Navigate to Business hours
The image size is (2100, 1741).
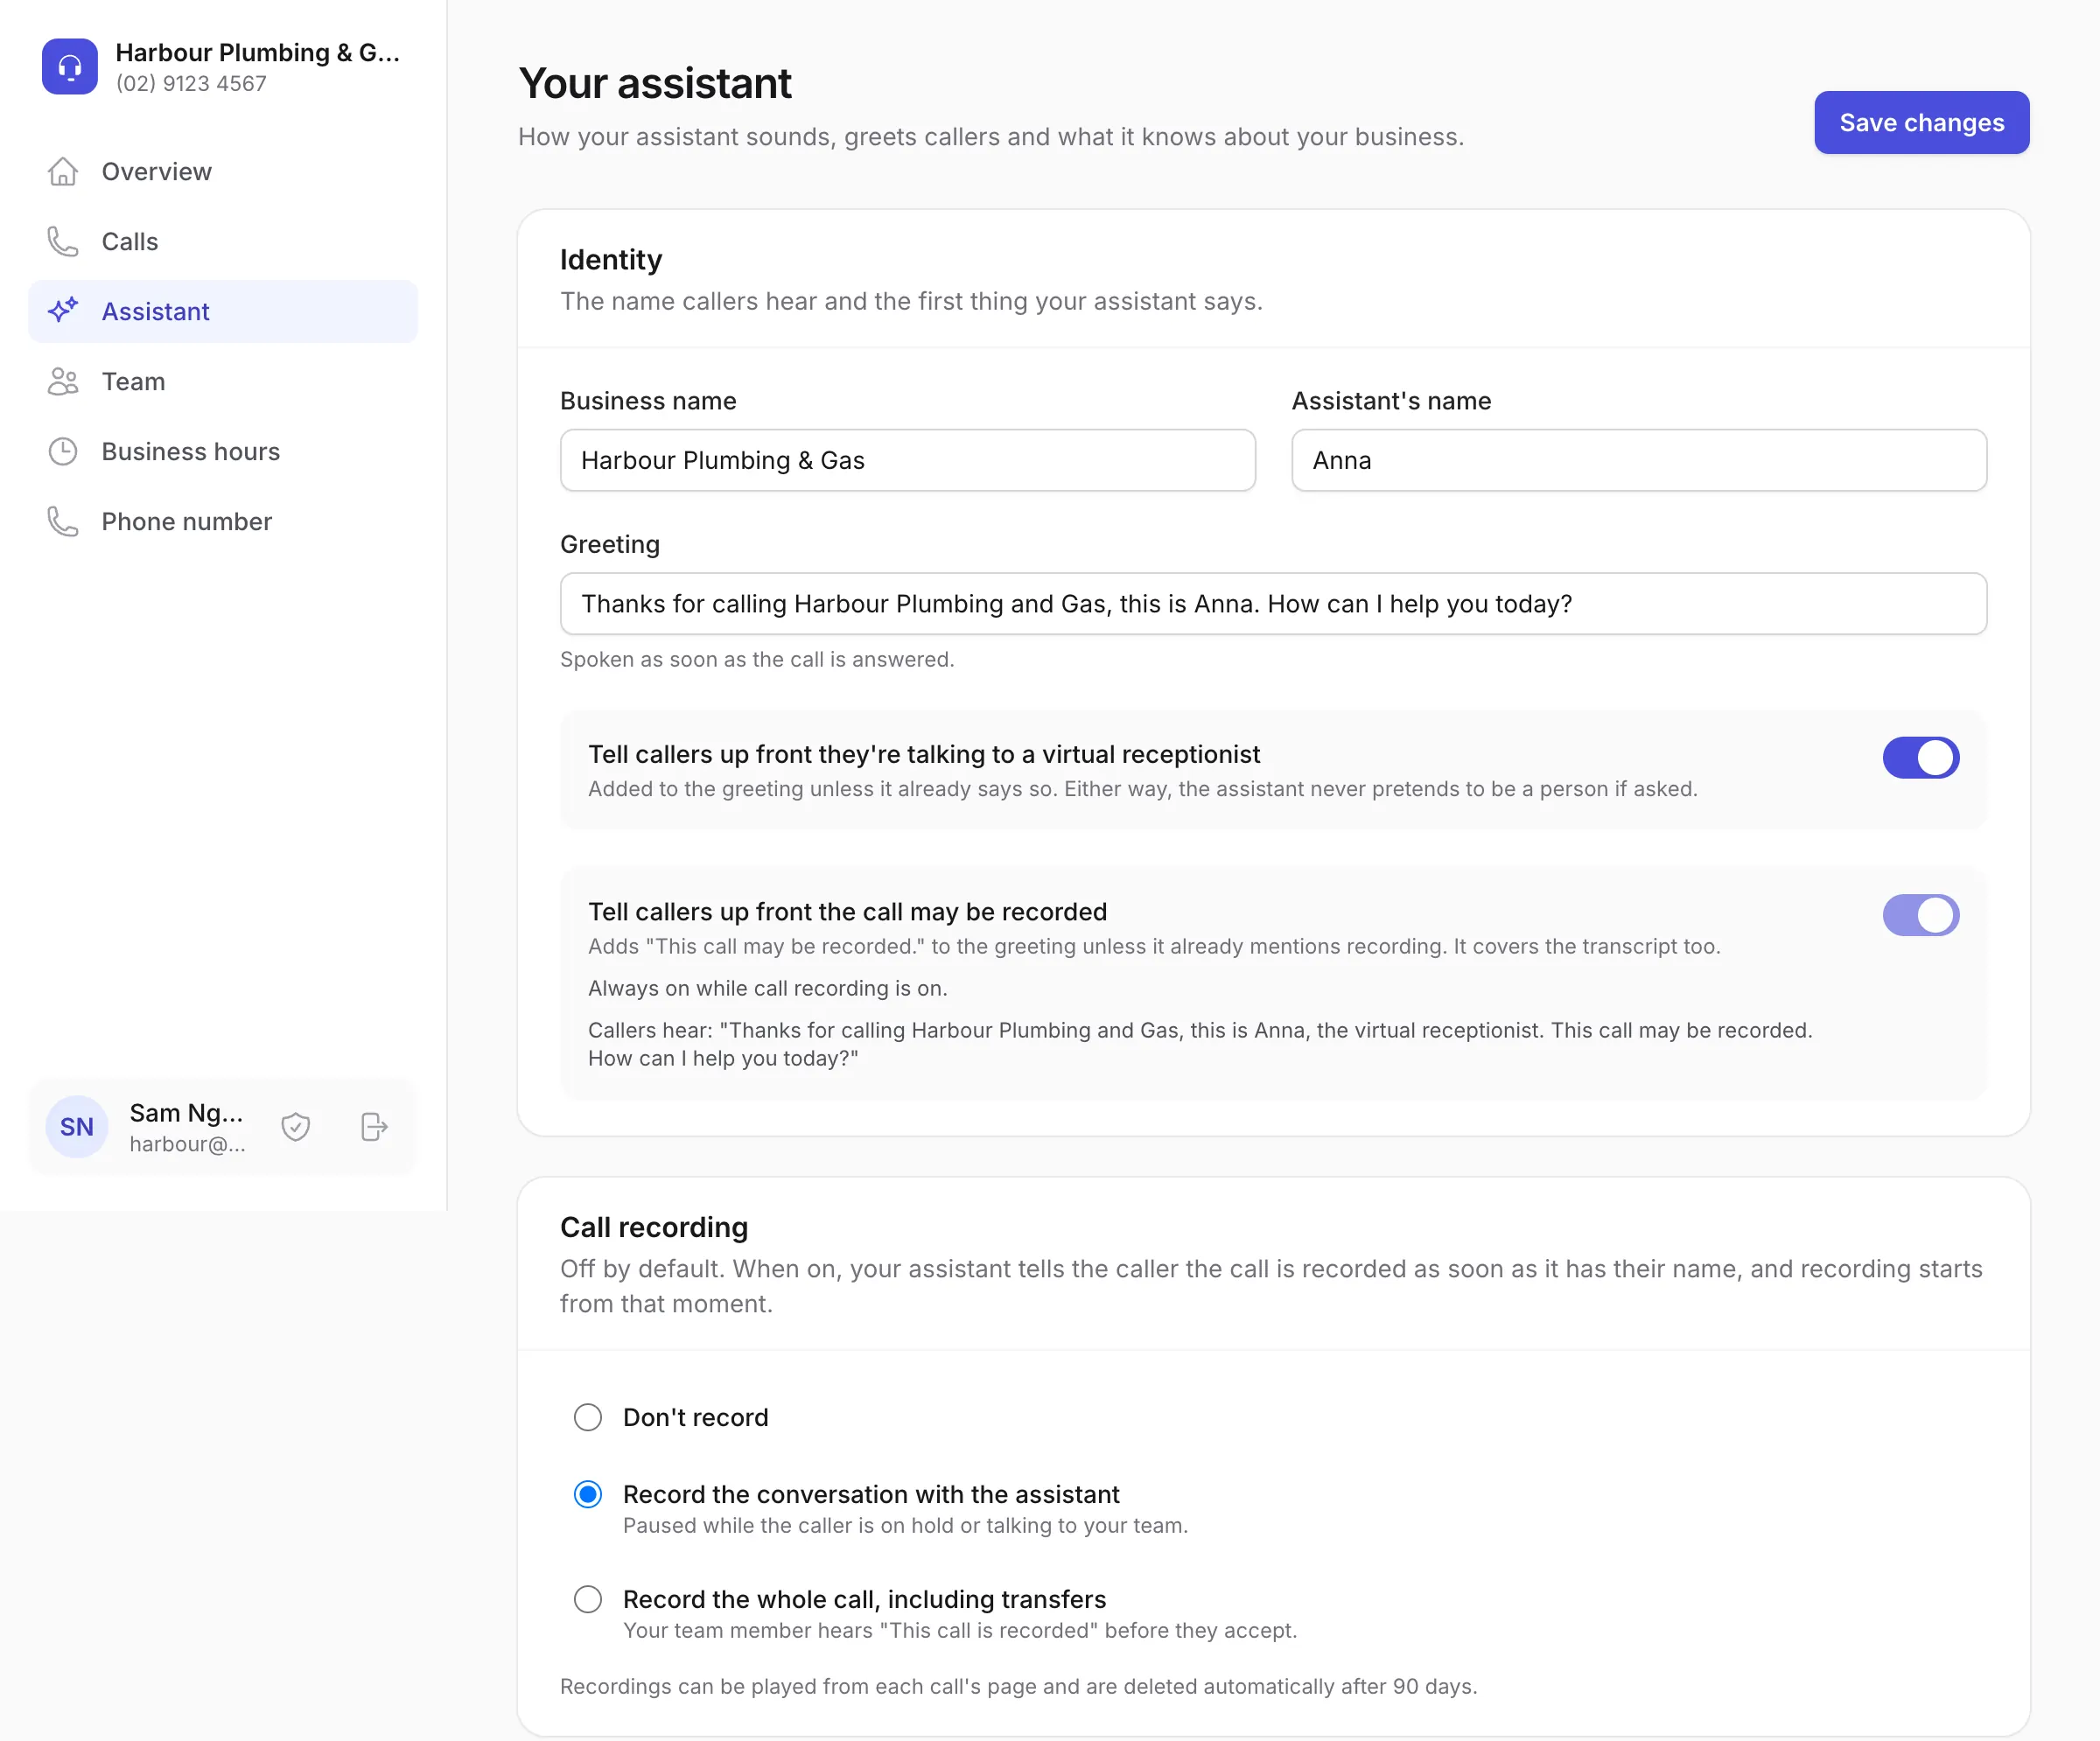click(223, 452)
